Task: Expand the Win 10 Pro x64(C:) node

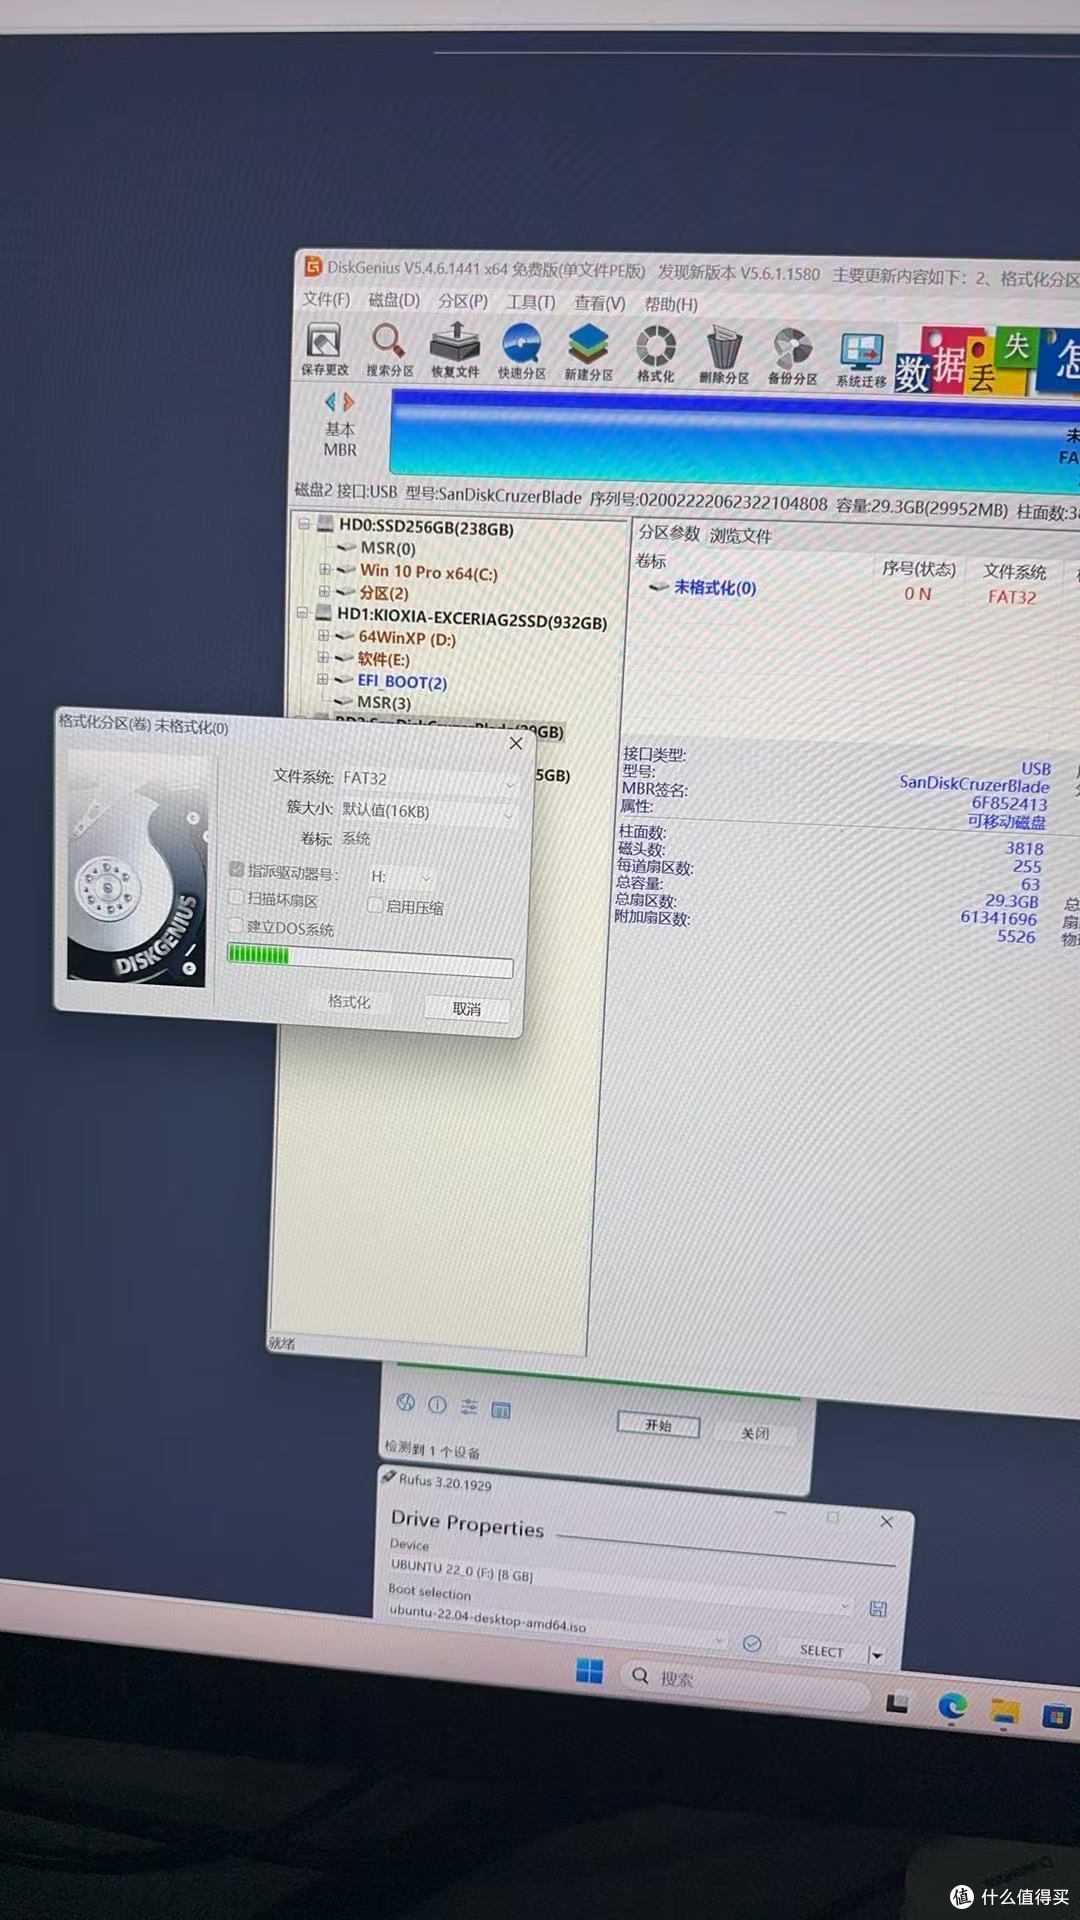Action: (x=324, y=569)
